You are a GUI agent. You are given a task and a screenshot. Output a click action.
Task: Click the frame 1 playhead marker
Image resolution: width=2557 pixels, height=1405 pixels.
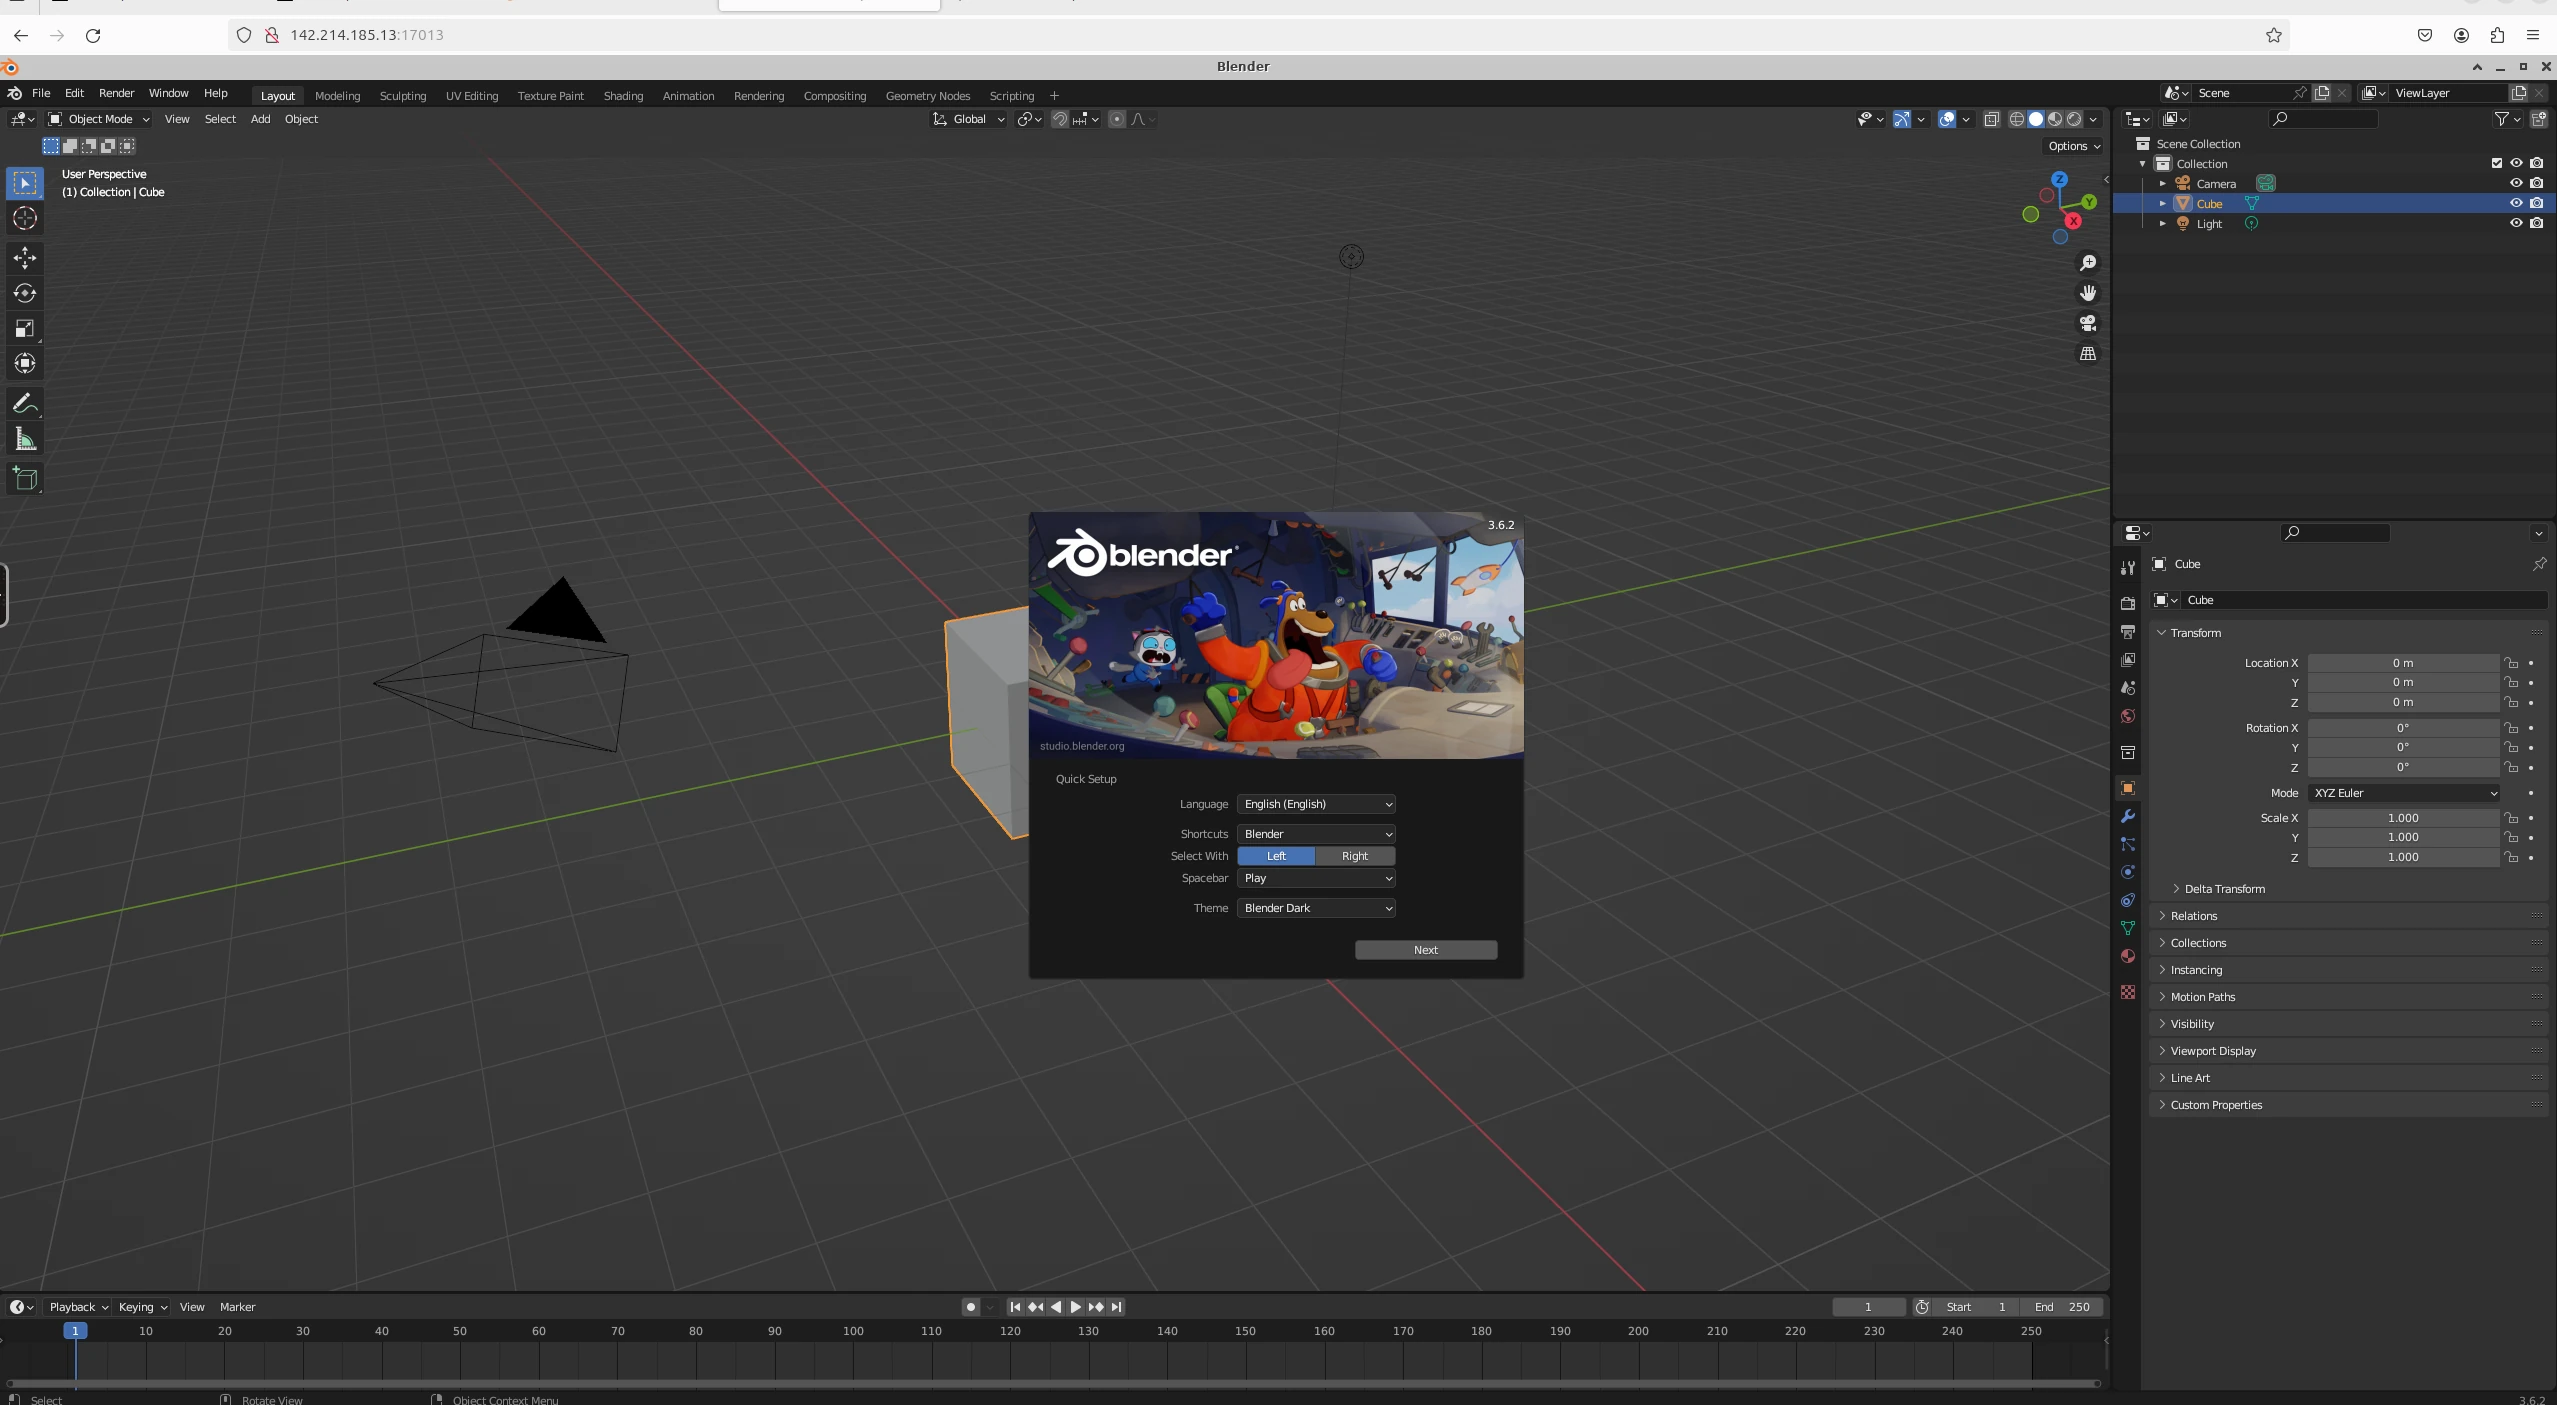click(75, 1331)
